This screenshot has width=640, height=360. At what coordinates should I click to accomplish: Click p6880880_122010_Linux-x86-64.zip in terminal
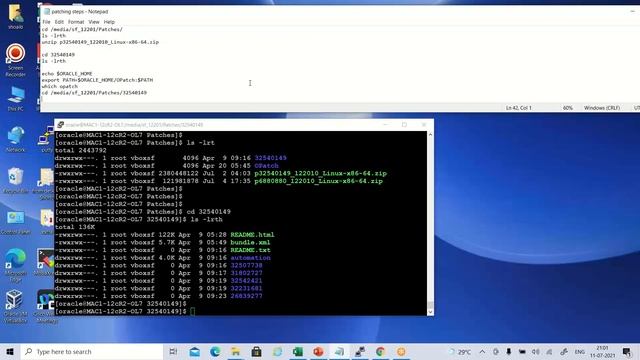[x=318, y=181]
